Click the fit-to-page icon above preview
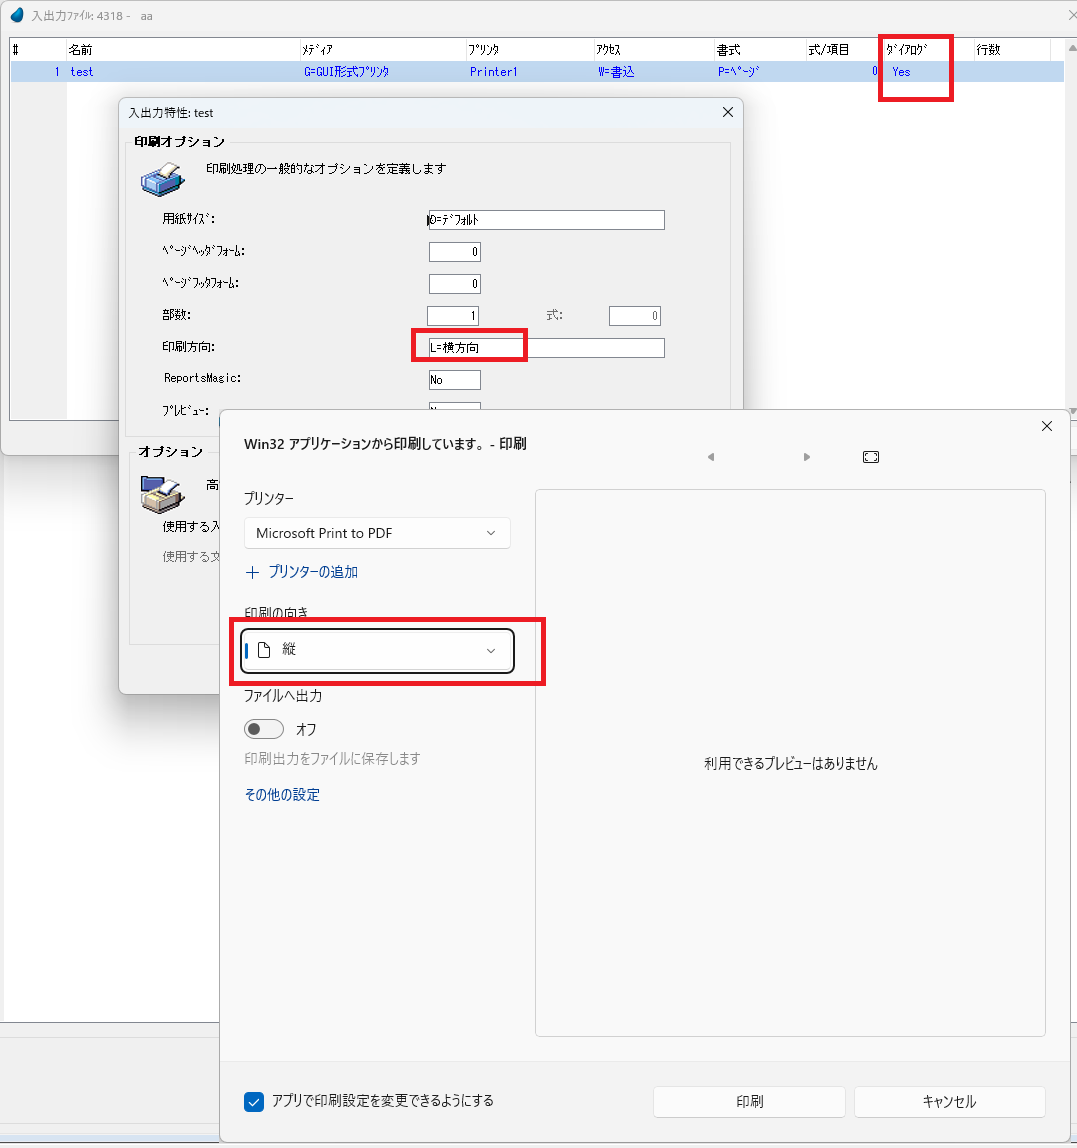Image resolution: width=1077 pixels, height=1148 pixels. [870, 457]
